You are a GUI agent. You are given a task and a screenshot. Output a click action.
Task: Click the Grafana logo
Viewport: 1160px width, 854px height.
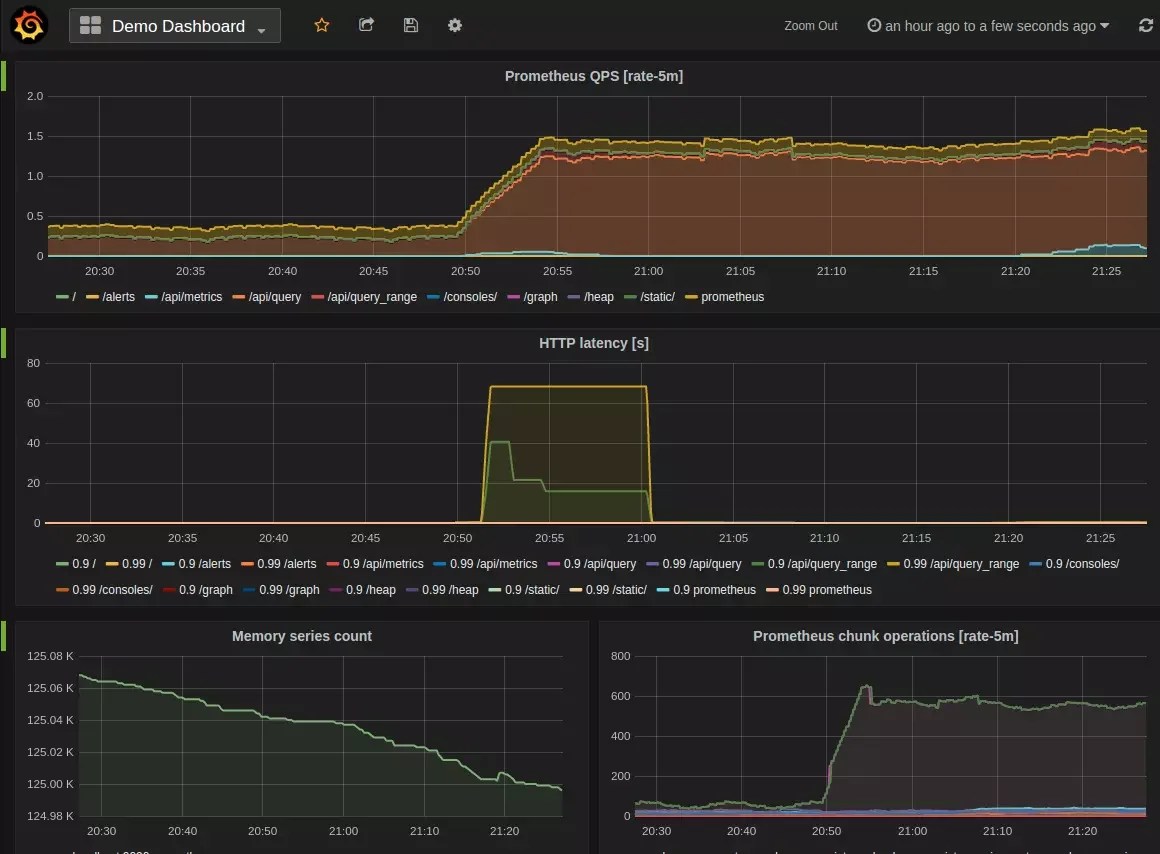(28, 25)
